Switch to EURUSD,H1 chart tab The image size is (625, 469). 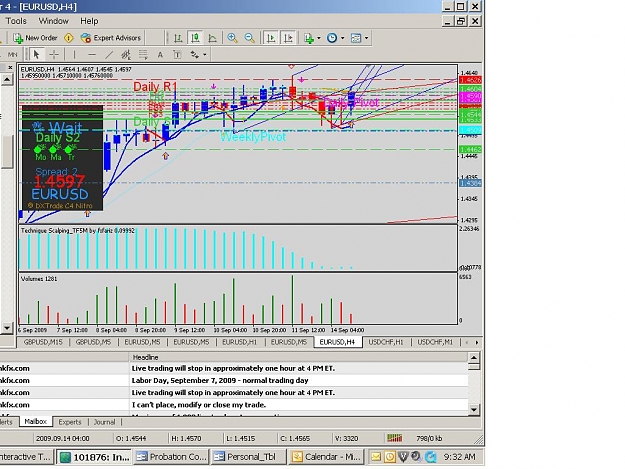(240, 342)
